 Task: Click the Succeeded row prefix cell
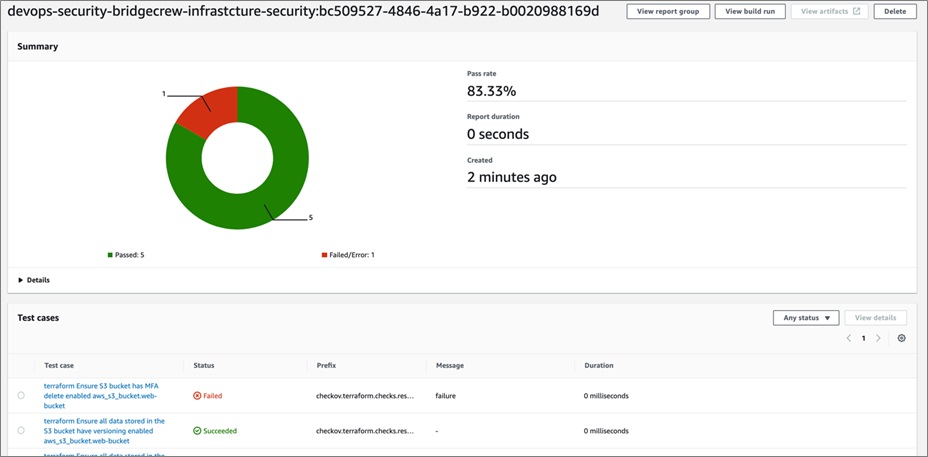pos(365,431)
